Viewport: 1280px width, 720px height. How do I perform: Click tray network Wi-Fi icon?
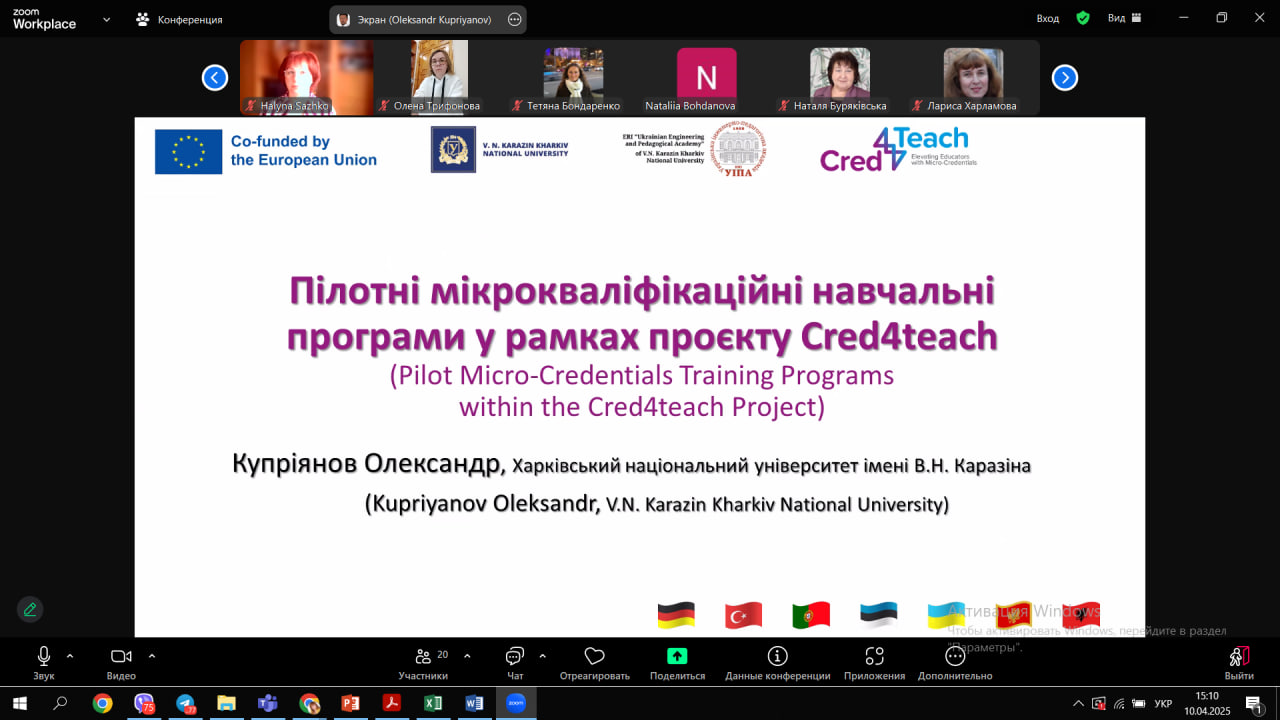1119,704
